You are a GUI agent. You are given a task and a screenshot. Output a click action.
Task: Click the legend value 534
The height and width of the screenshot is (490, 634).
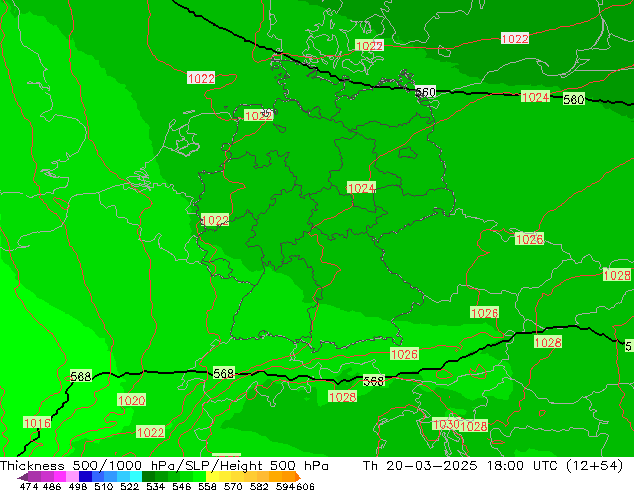tap(156, 486)
